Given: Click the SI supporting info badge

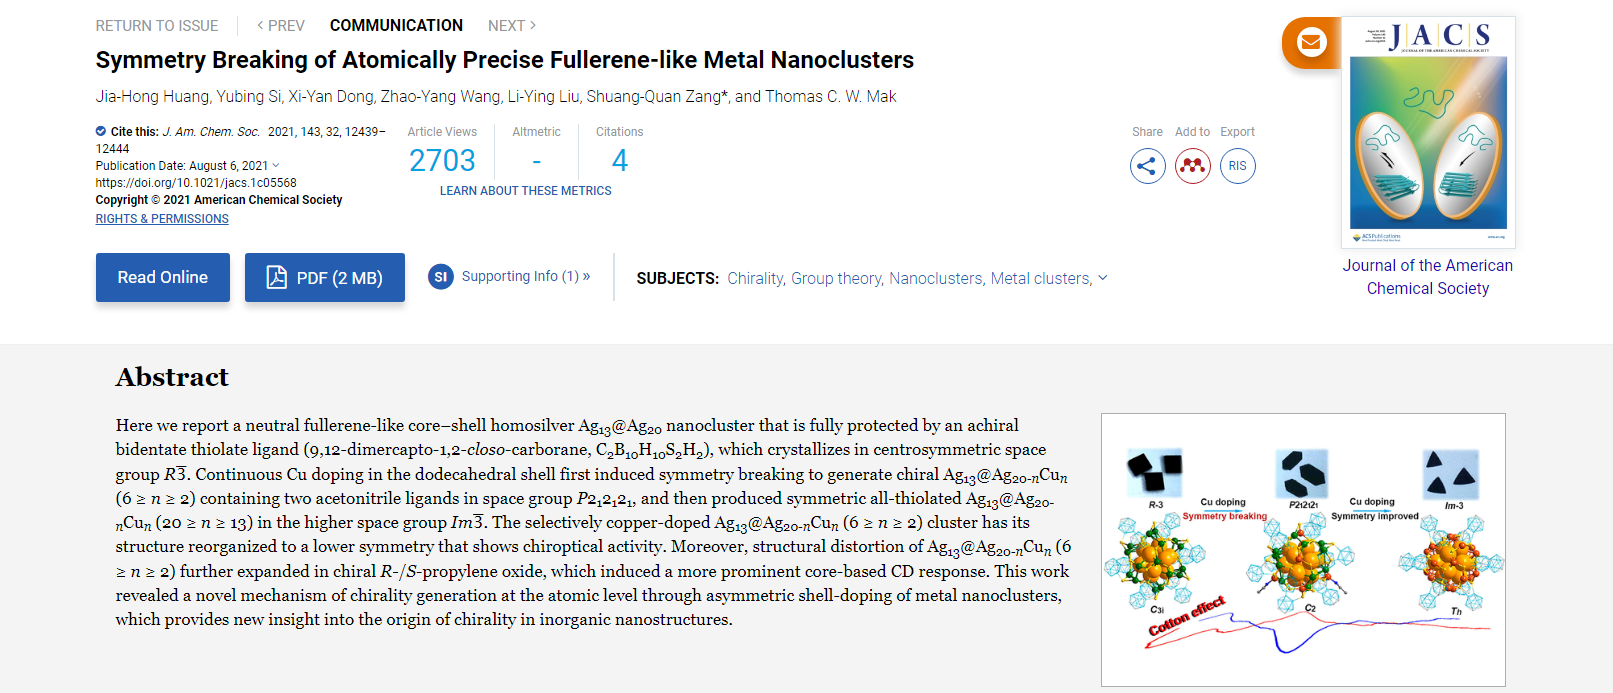Looking at the screenshot, I should click(441, 277).
